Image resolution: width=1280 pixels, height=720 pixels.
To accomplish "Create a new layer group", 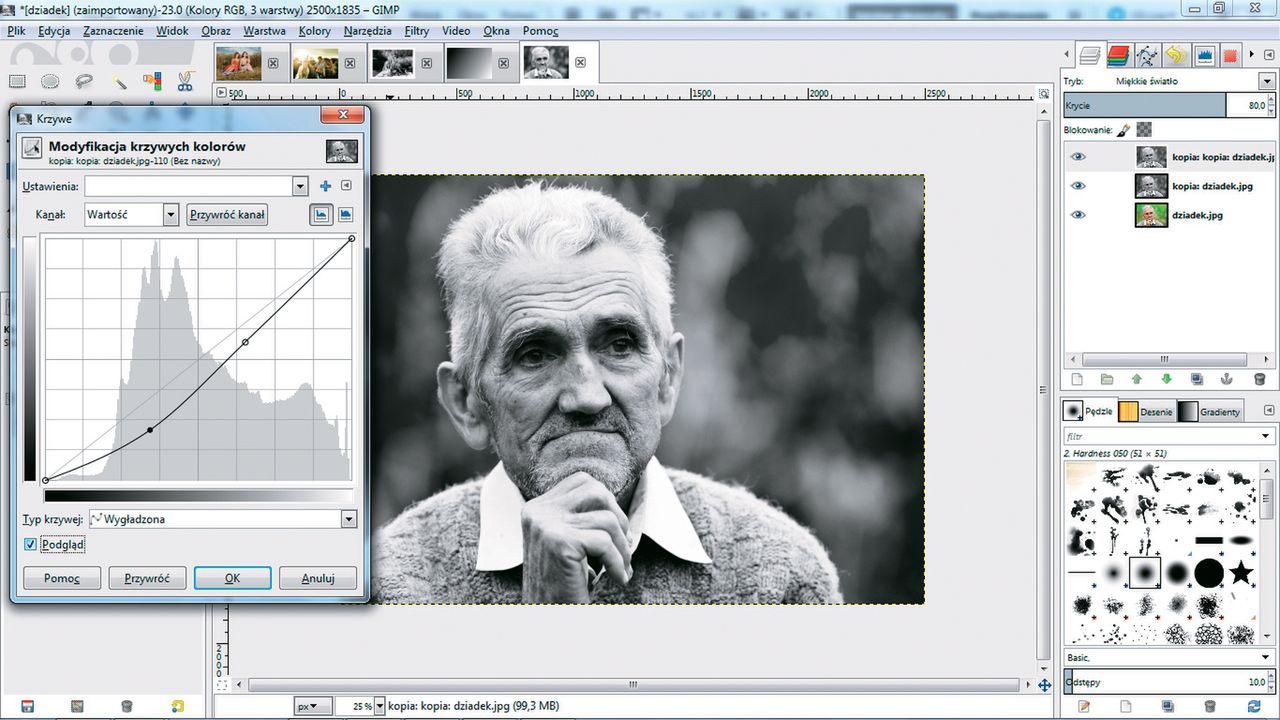I will pyautogui.click(x=1107, y=379).
